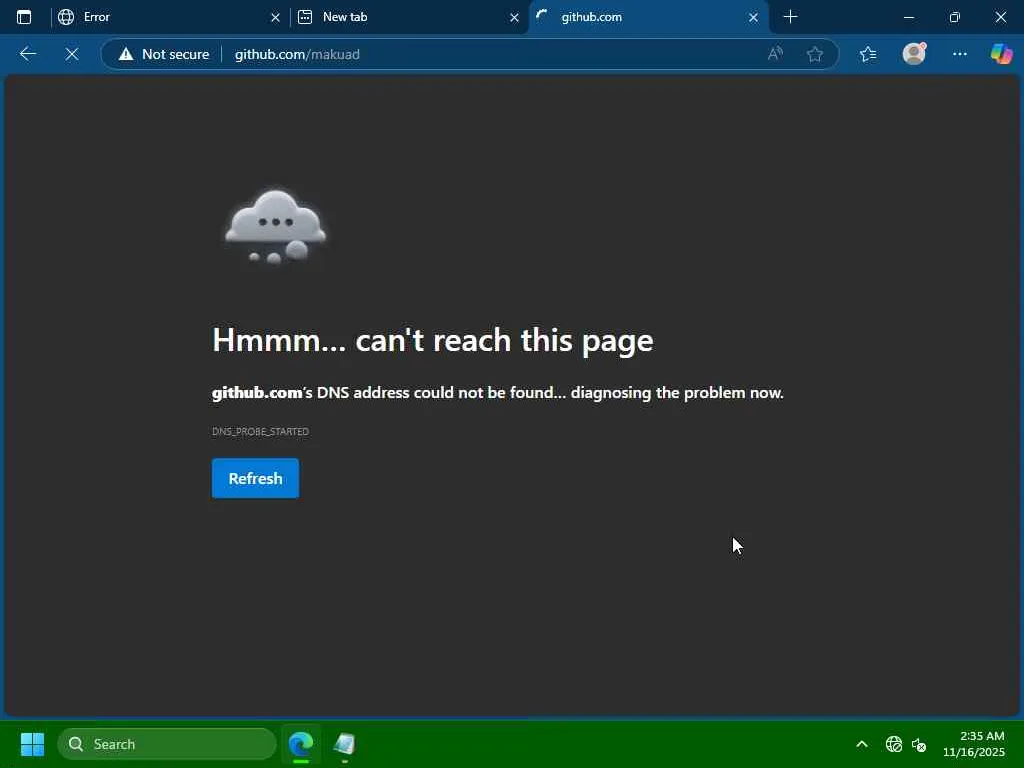
Task: Open network status globe in tray
Action: pyautogui.click(x=893, y=744)
